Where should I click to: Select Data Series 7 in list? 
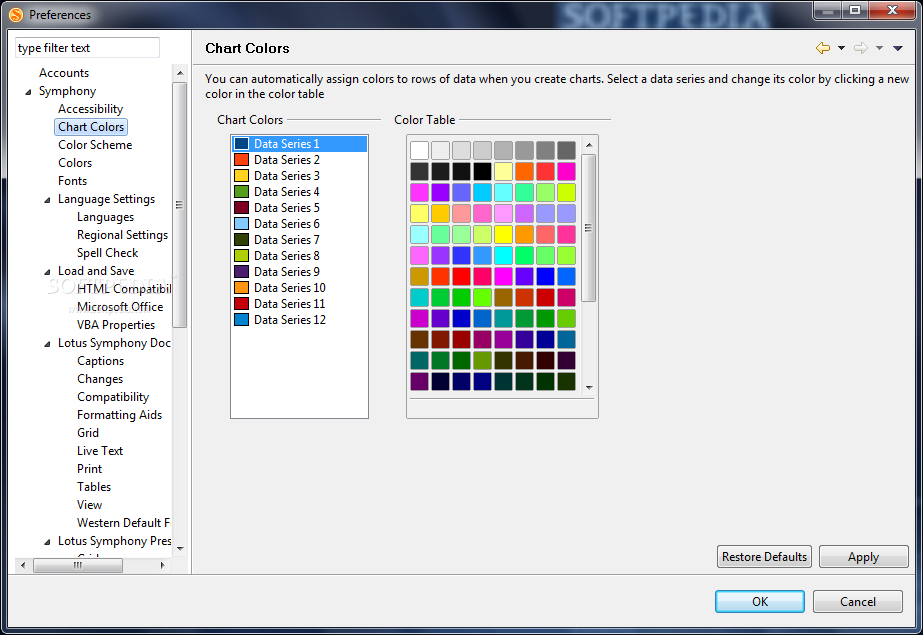pyautogui.click(x=300, y=240)
